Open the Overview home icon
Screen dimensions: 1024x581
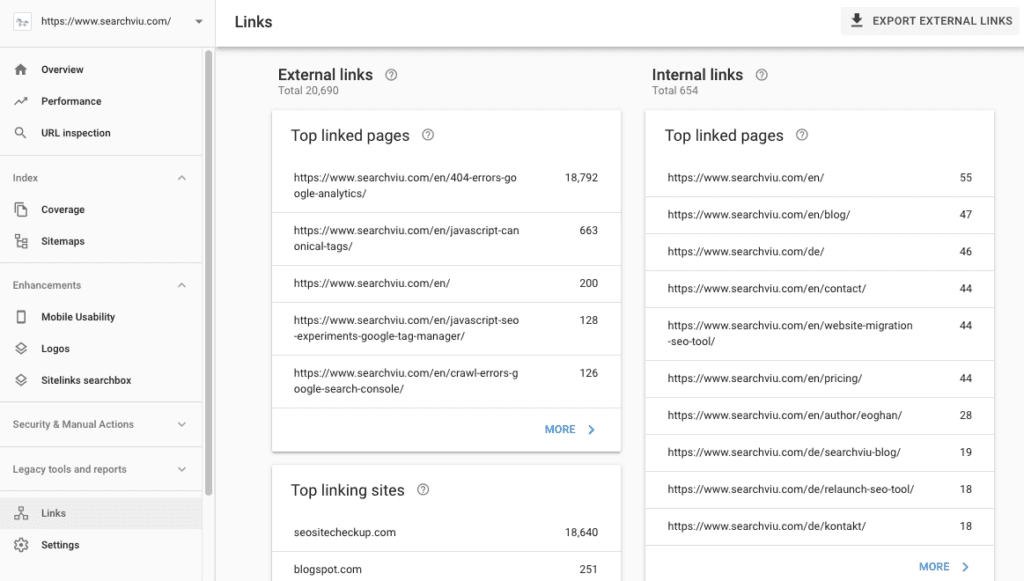pyautogui.click(x=20, y=69)
